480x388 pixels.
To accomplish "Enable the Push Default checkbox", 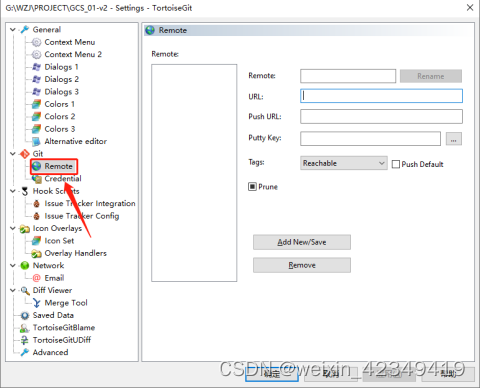I will pyautogui.click(x=396, y=164).
